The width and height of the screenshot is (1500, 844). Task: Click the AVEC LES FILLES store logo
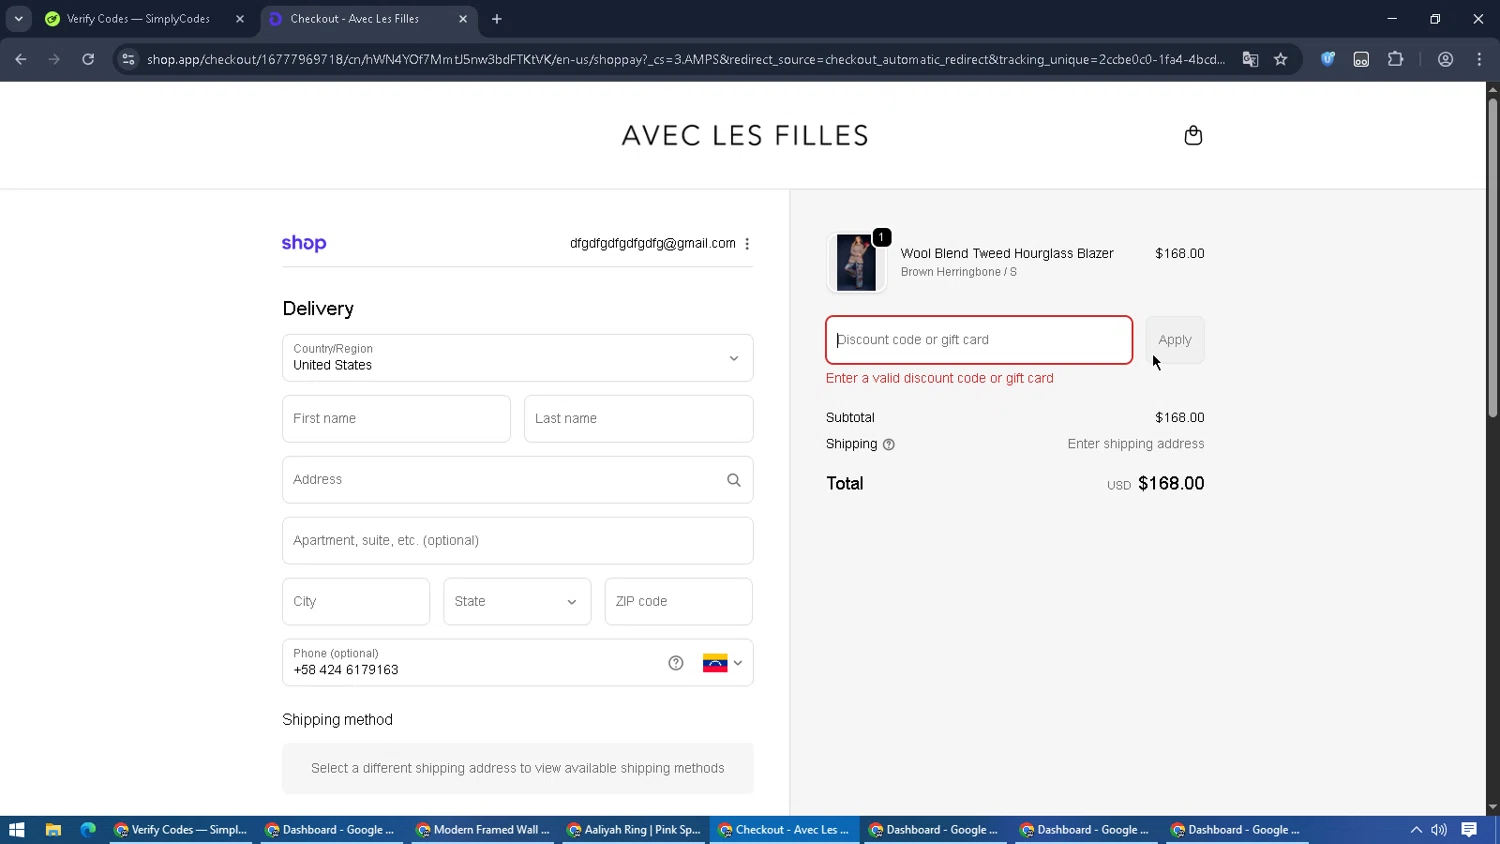pos(745,135)
